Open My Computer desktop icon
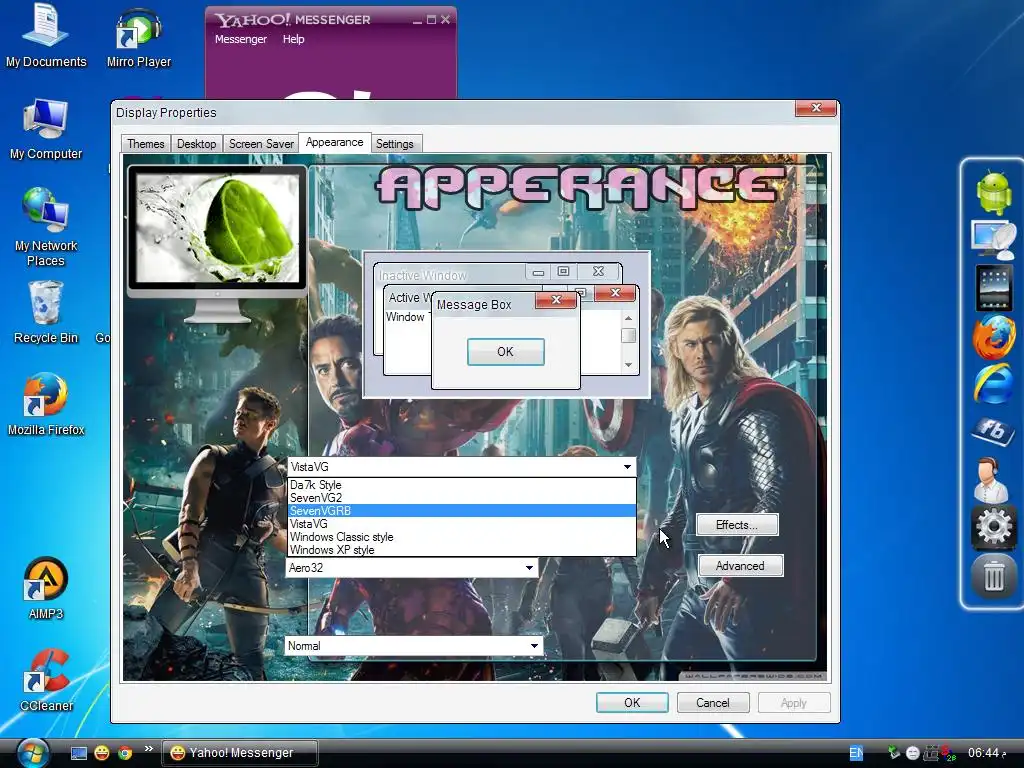1024x768 pixels. pyautogui.click(x=45, y=129)
